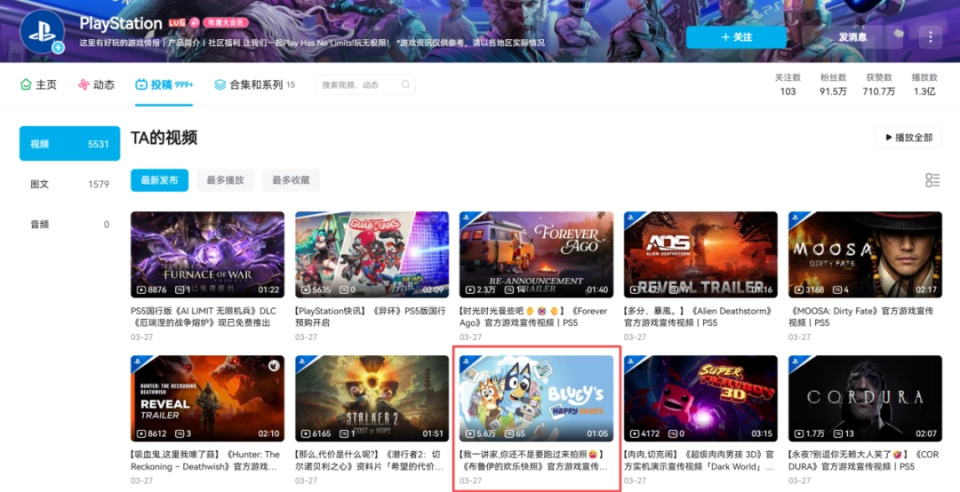960x492 pixels.
Task: Switch to list layout view icon
Action: 932,180
